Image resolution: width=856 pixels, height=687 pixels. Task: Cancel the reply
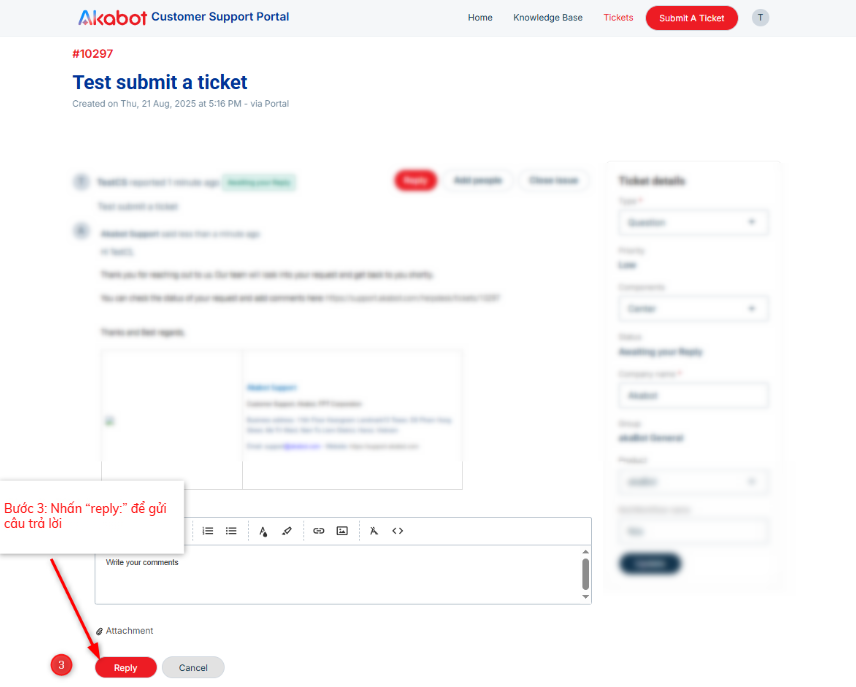coord(193,667)
